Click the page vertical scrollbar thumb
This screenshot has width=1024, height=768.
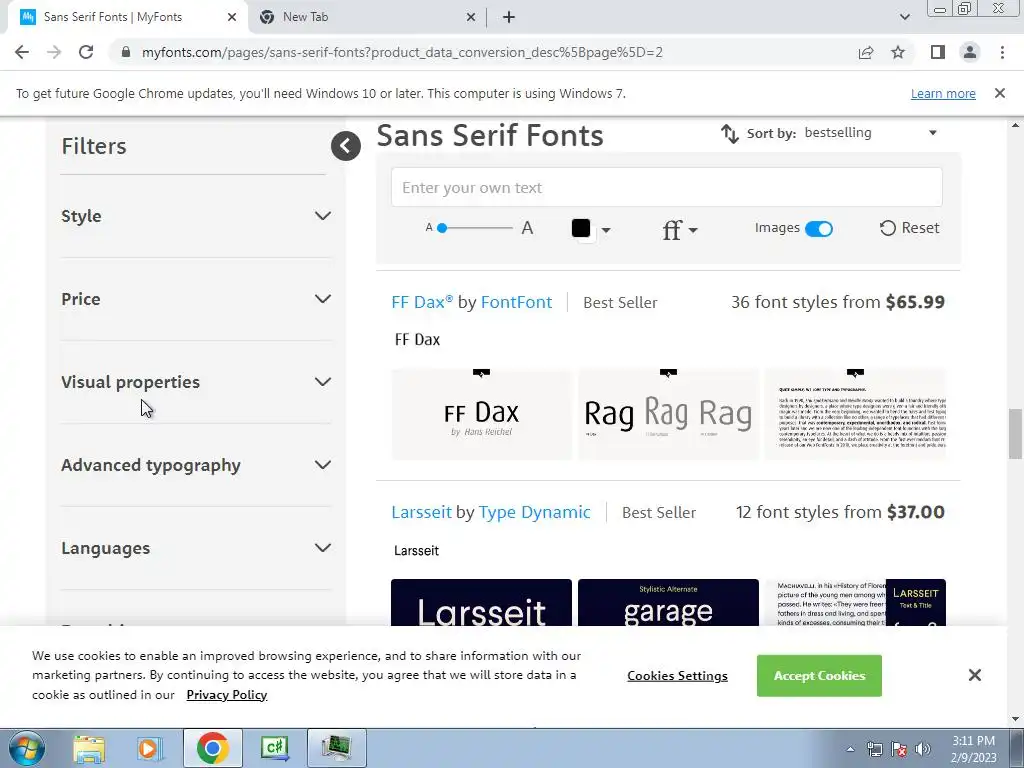[1015, 434]
